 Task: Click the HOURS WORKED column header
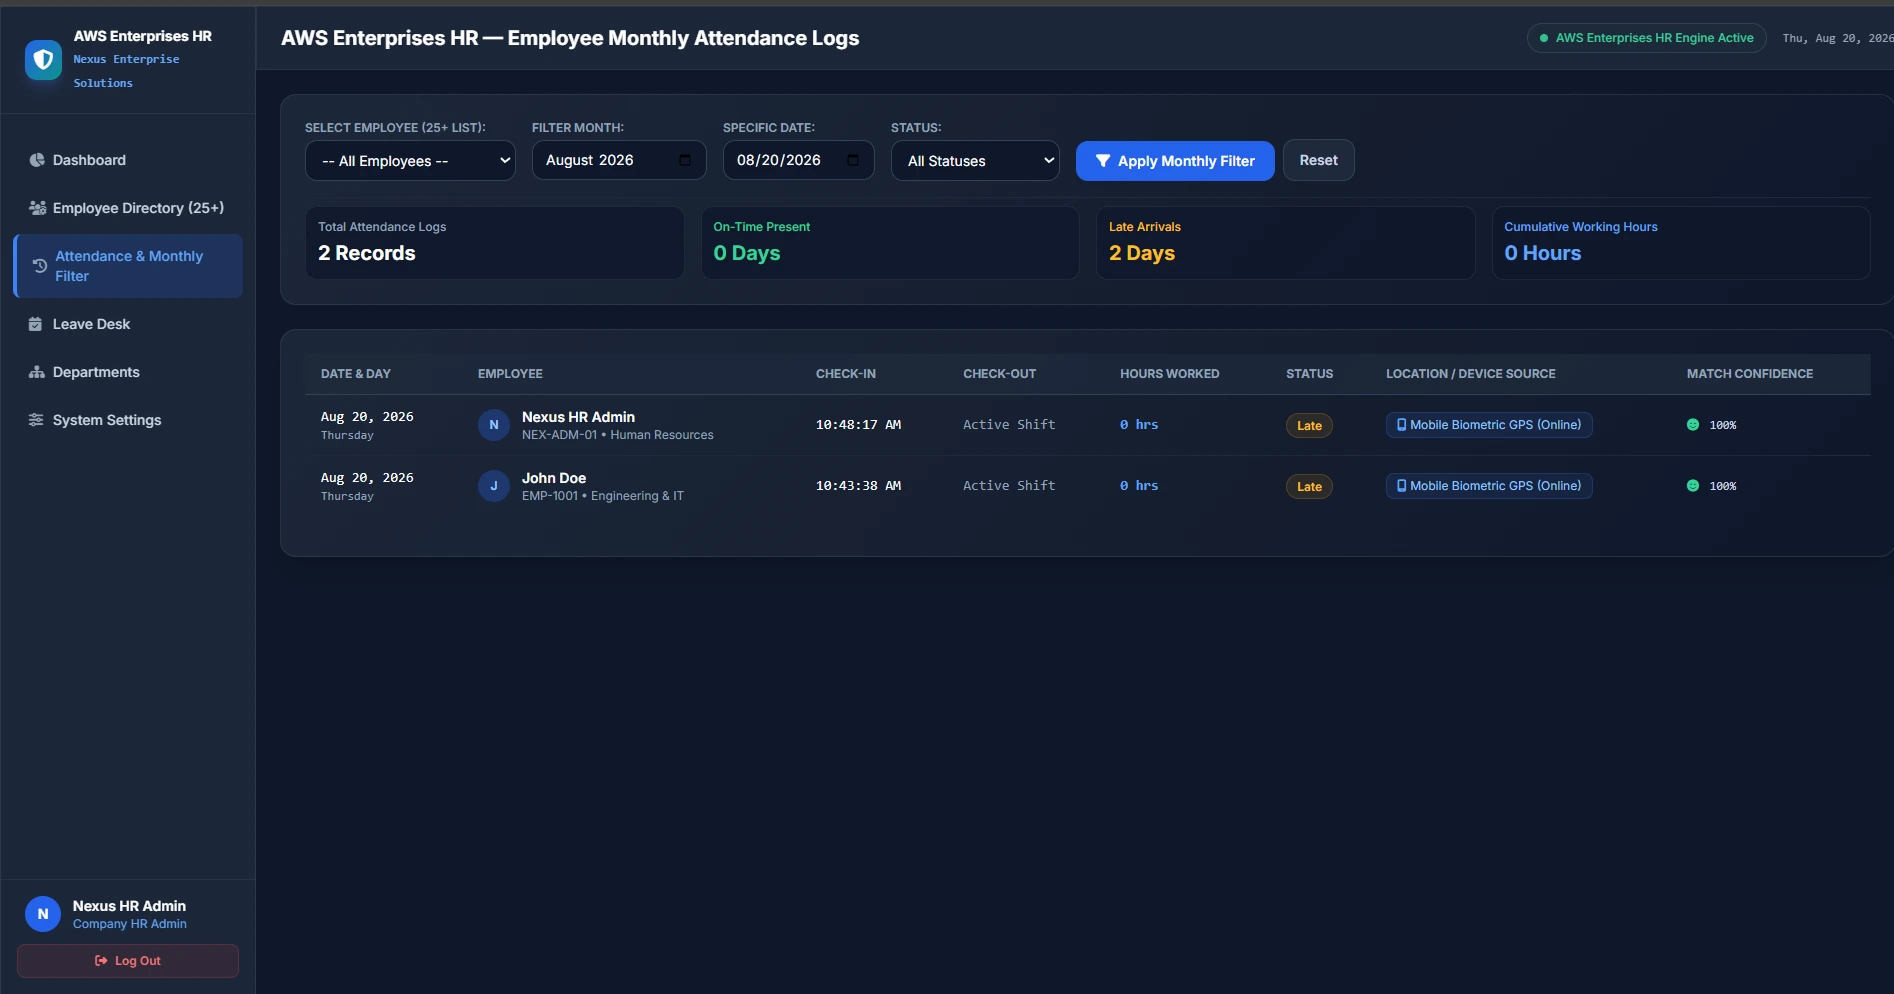pos(1170,374)
